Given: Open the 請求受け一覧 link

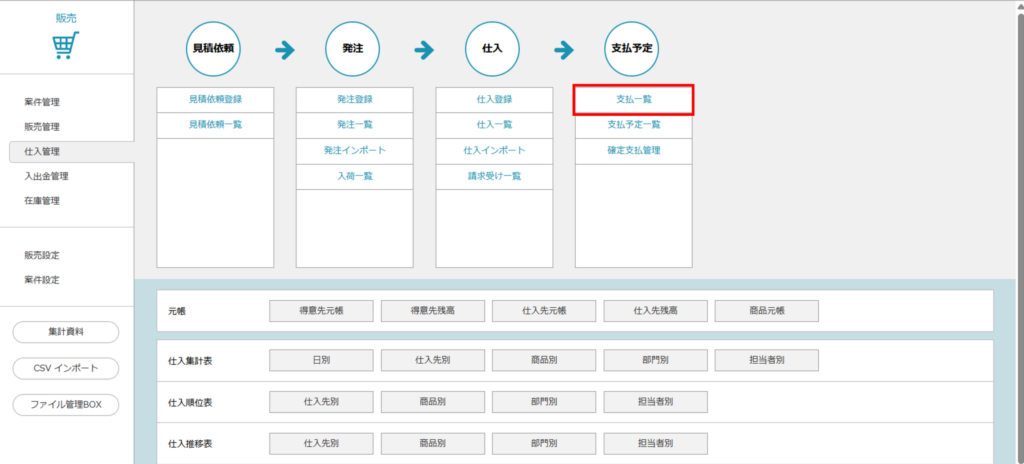Looking at the screenshot, I should pyautogui.click(x=493, y=176).
